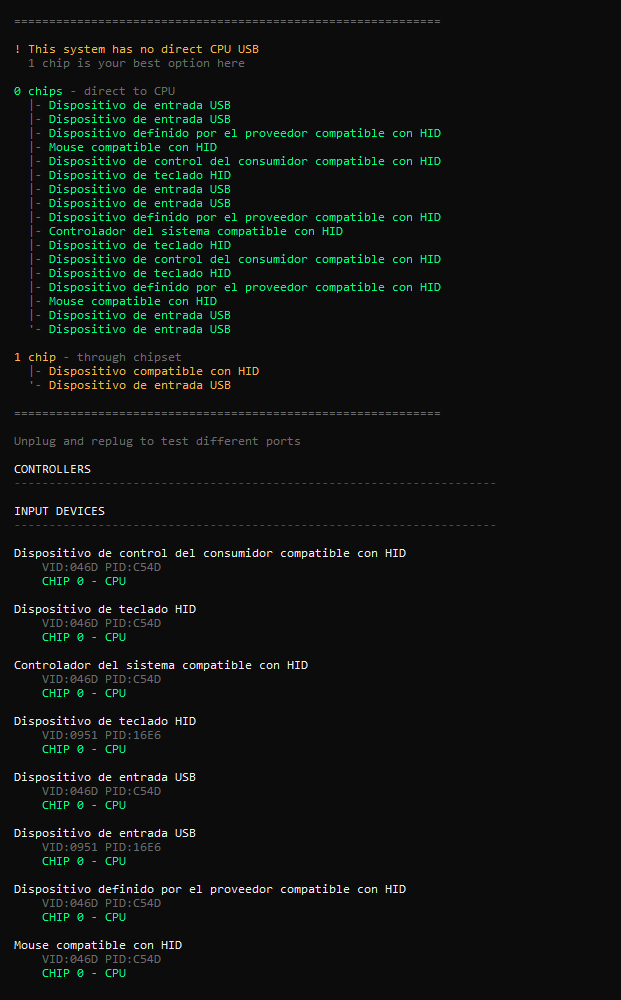Select green tree row "Controlador del sistema compatible con HID"
This screenshot has width=621, height=1000.
pos(196,231)
